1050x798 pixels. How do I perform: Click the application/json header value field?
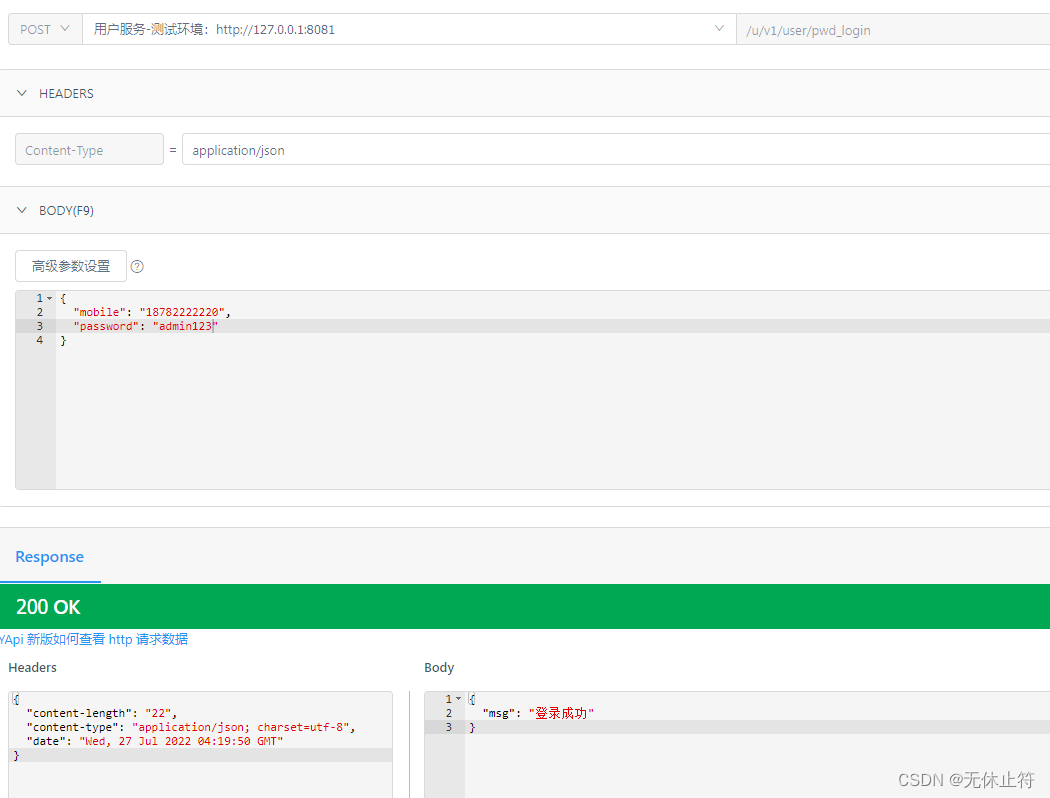616,150
